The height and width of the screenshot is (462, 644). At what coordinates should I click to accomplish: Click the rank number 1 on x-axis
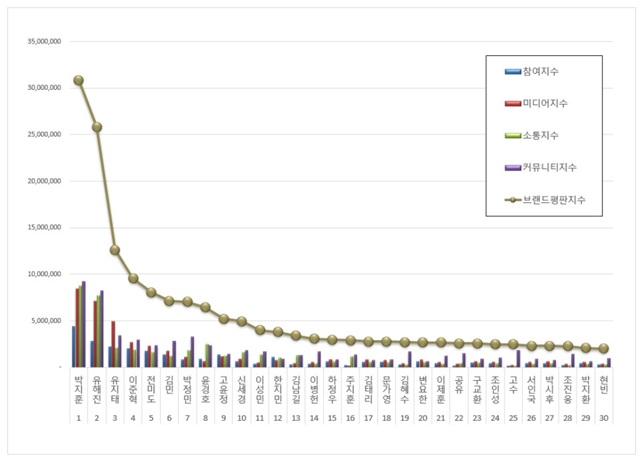[x=78, y=417]
